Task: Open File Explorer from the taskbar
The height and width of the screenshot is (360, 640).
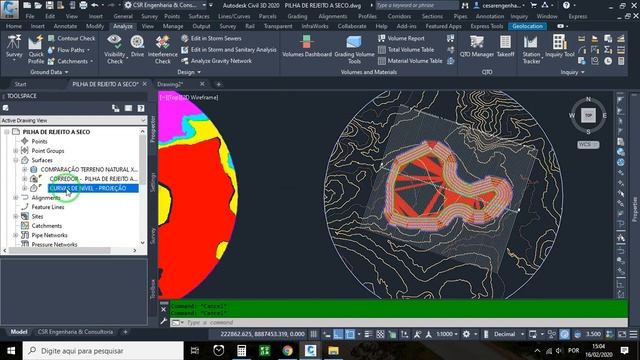Action: click(x=333, y=351)
